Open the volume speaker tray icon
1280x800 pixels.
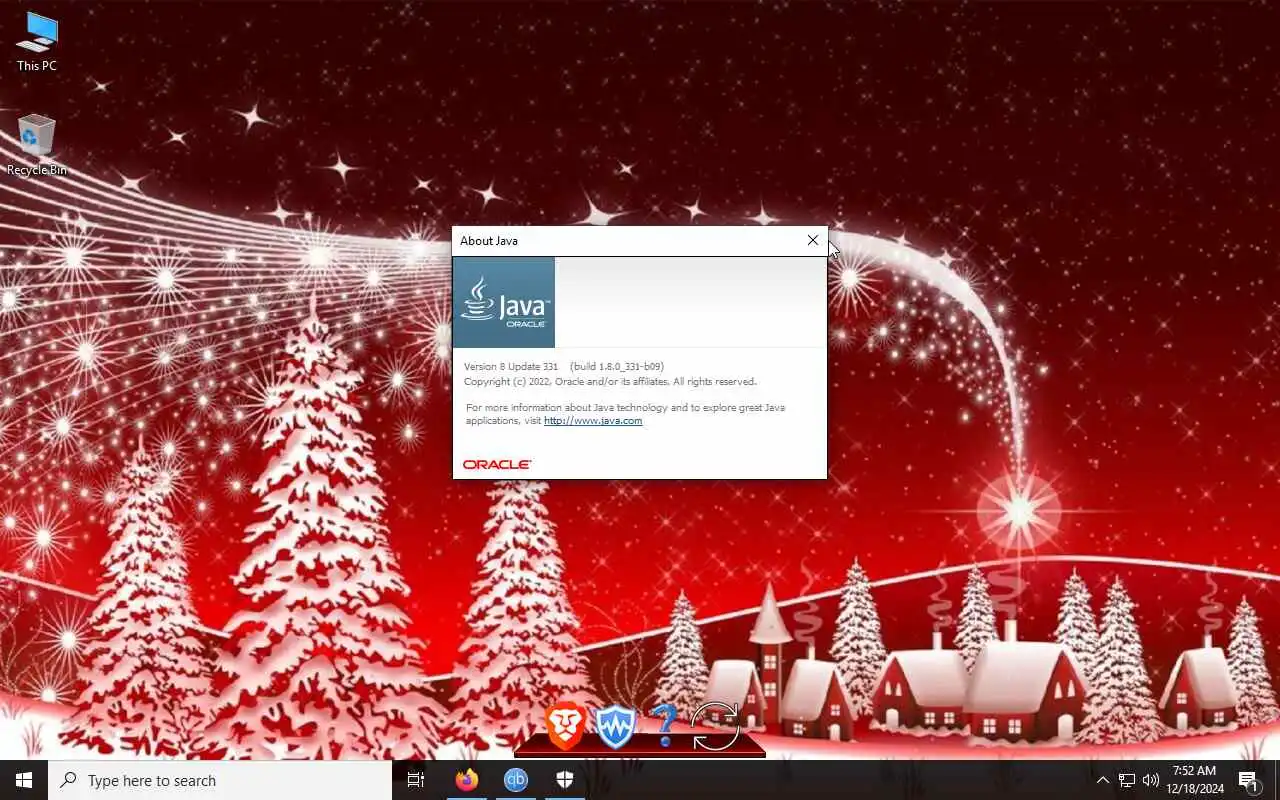coord(1151,780)
